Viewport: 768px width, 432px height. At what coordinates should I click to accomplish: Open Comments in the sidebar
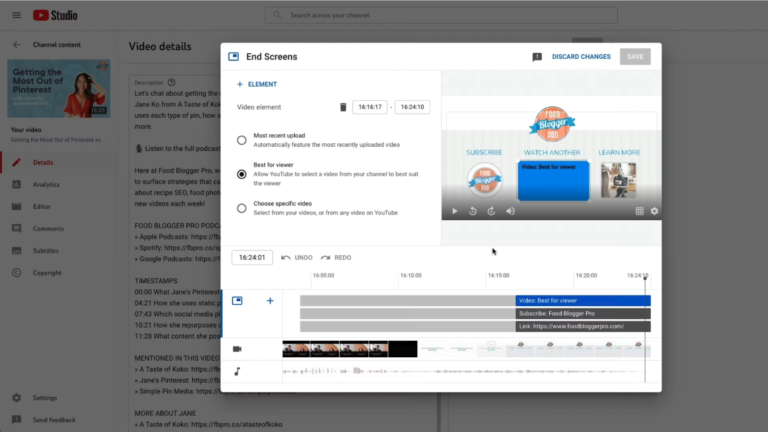click(48, 228)
